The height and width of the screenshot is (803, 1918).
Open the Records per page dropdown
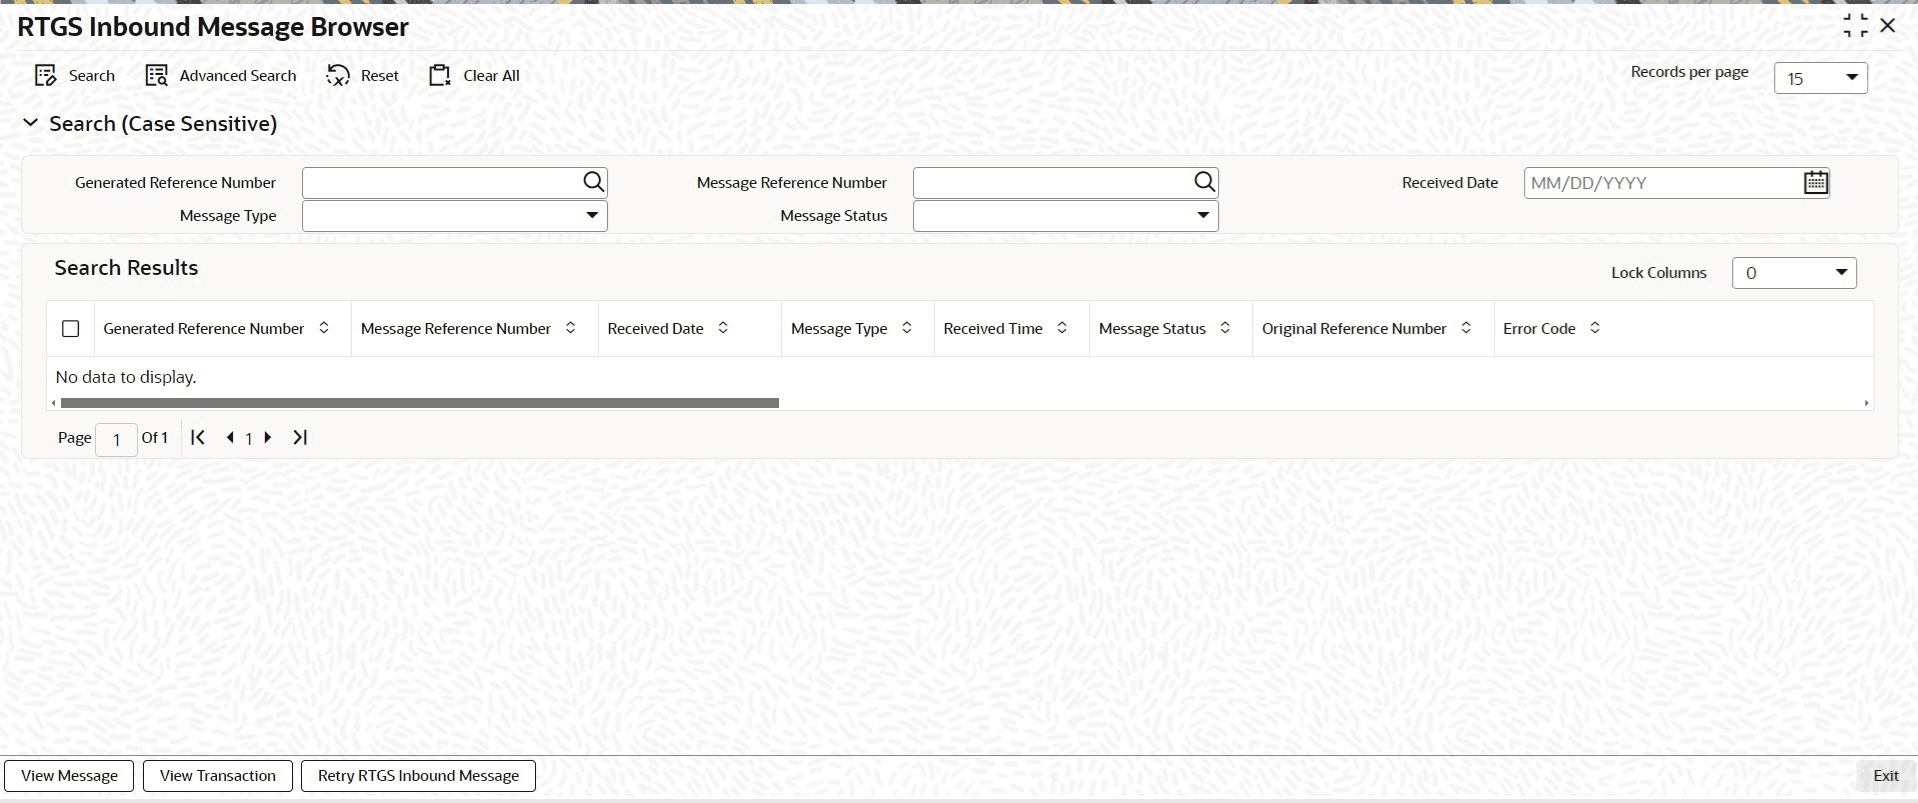coord(1821,78)
